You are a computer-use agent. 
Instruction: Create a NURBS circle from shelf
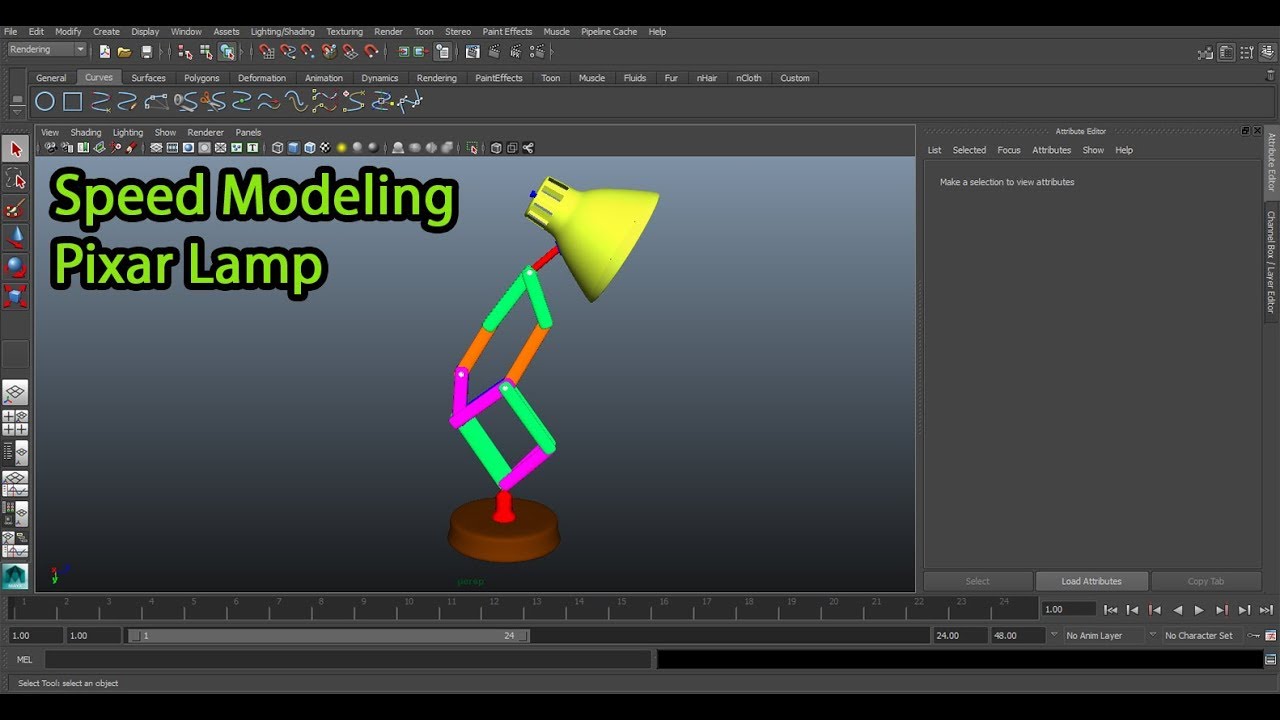[45, 101]
